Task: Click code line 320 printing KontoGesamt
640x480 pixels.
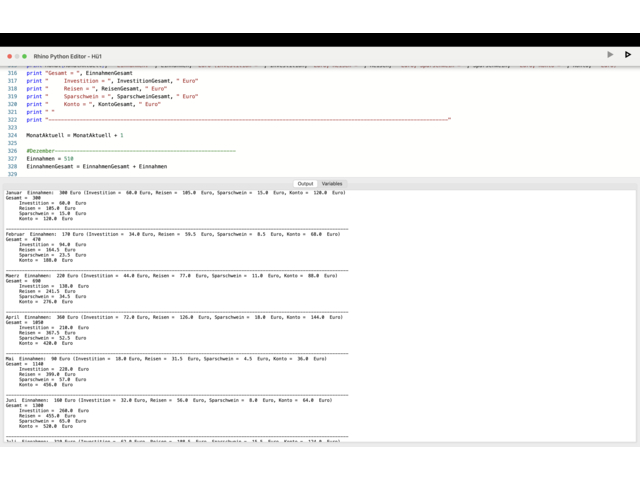Action: click(x=93, y=104)
